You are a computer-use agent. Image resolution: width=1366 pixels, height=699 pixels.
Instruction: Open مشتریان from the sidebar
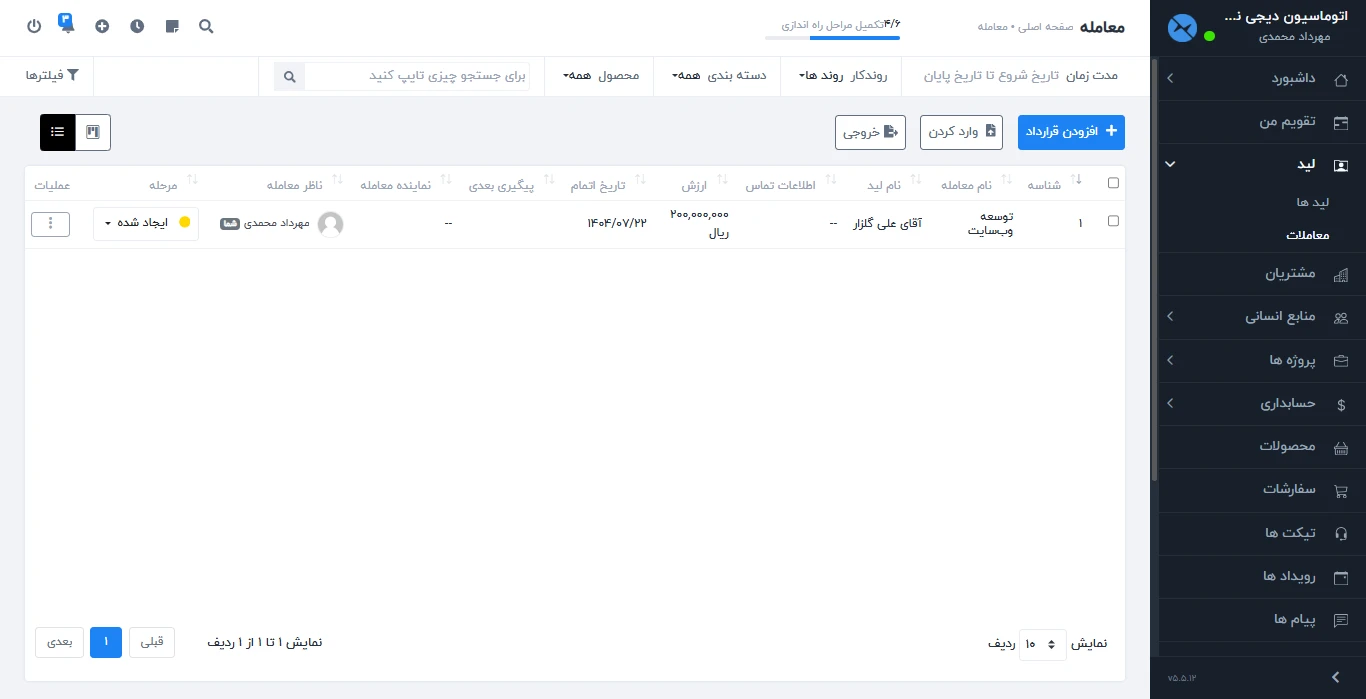[x=1292, y=273]
